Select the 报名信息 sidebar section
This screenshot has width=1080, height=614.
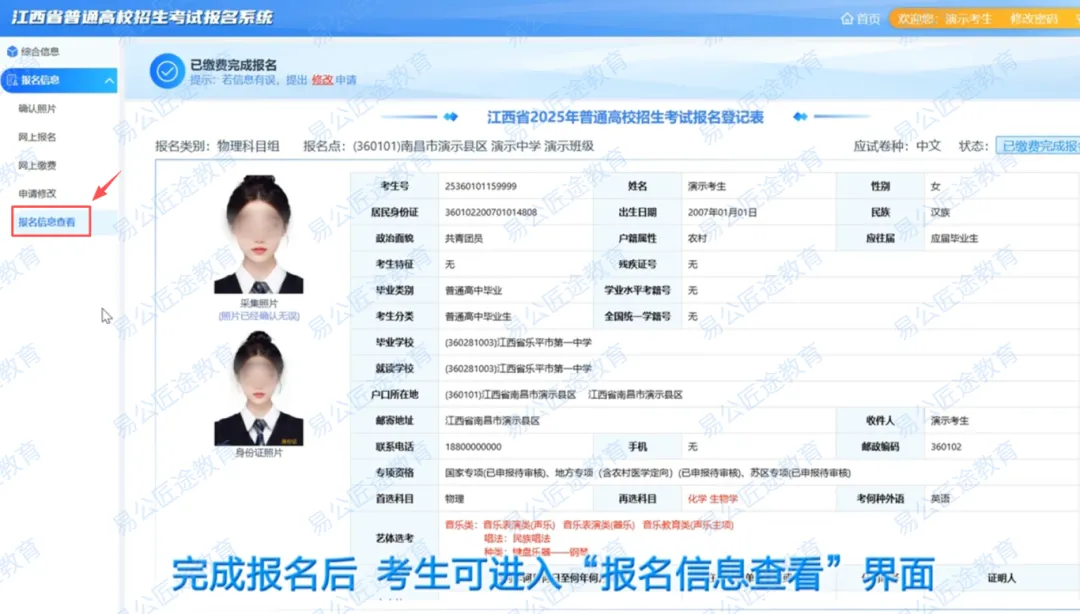click(x=59, y=80)
